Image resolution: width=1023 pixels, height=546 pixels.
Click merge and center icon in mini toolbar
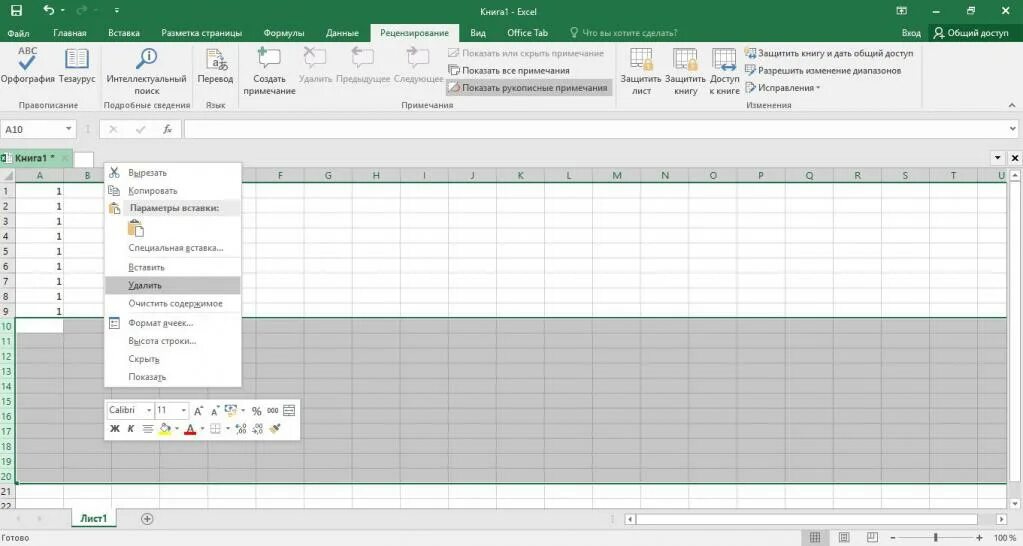(289, 410)
